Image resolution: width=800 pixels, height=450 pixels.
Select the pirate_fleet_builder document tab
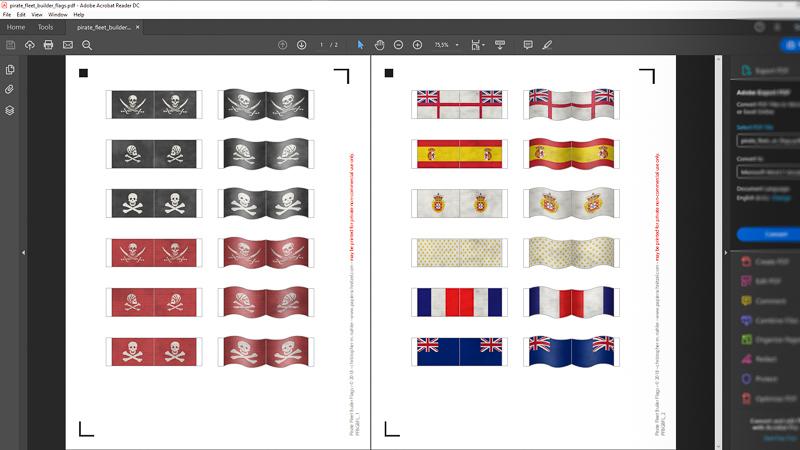point(104,27)
